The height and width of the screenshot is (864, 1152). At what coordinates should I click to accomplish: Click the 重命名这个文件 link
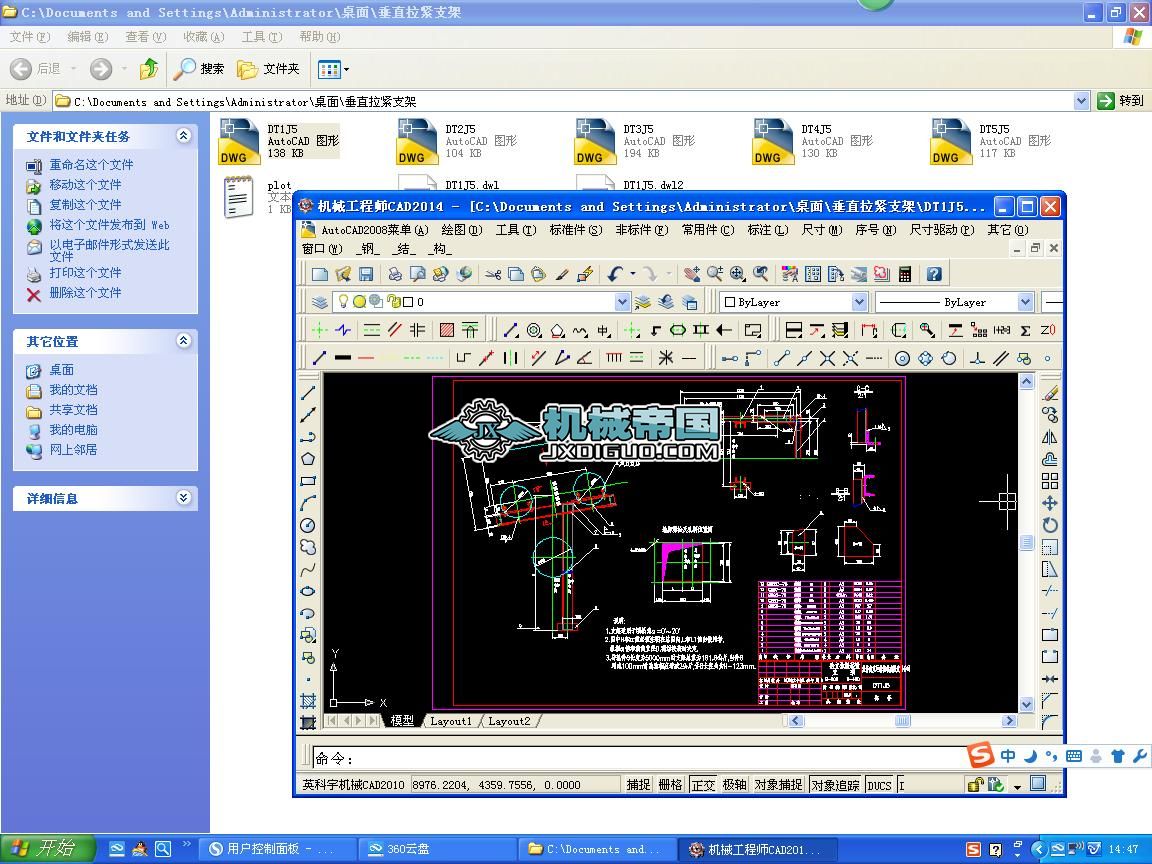click(x=91, y=165)
